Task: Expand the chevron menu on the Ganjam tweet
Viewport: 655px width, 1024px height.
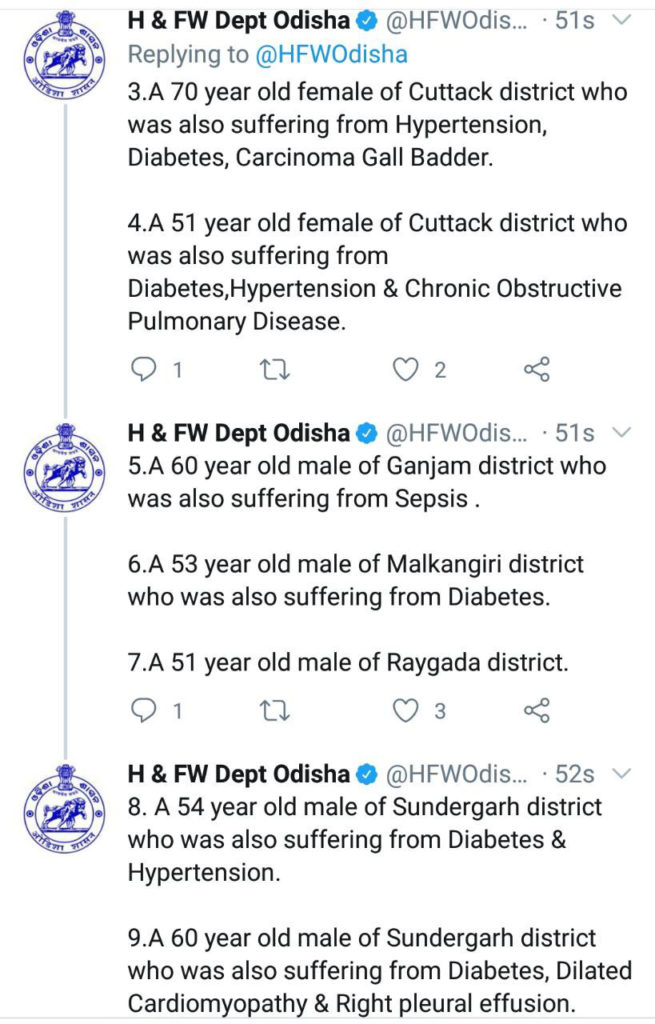Action: 621,433
